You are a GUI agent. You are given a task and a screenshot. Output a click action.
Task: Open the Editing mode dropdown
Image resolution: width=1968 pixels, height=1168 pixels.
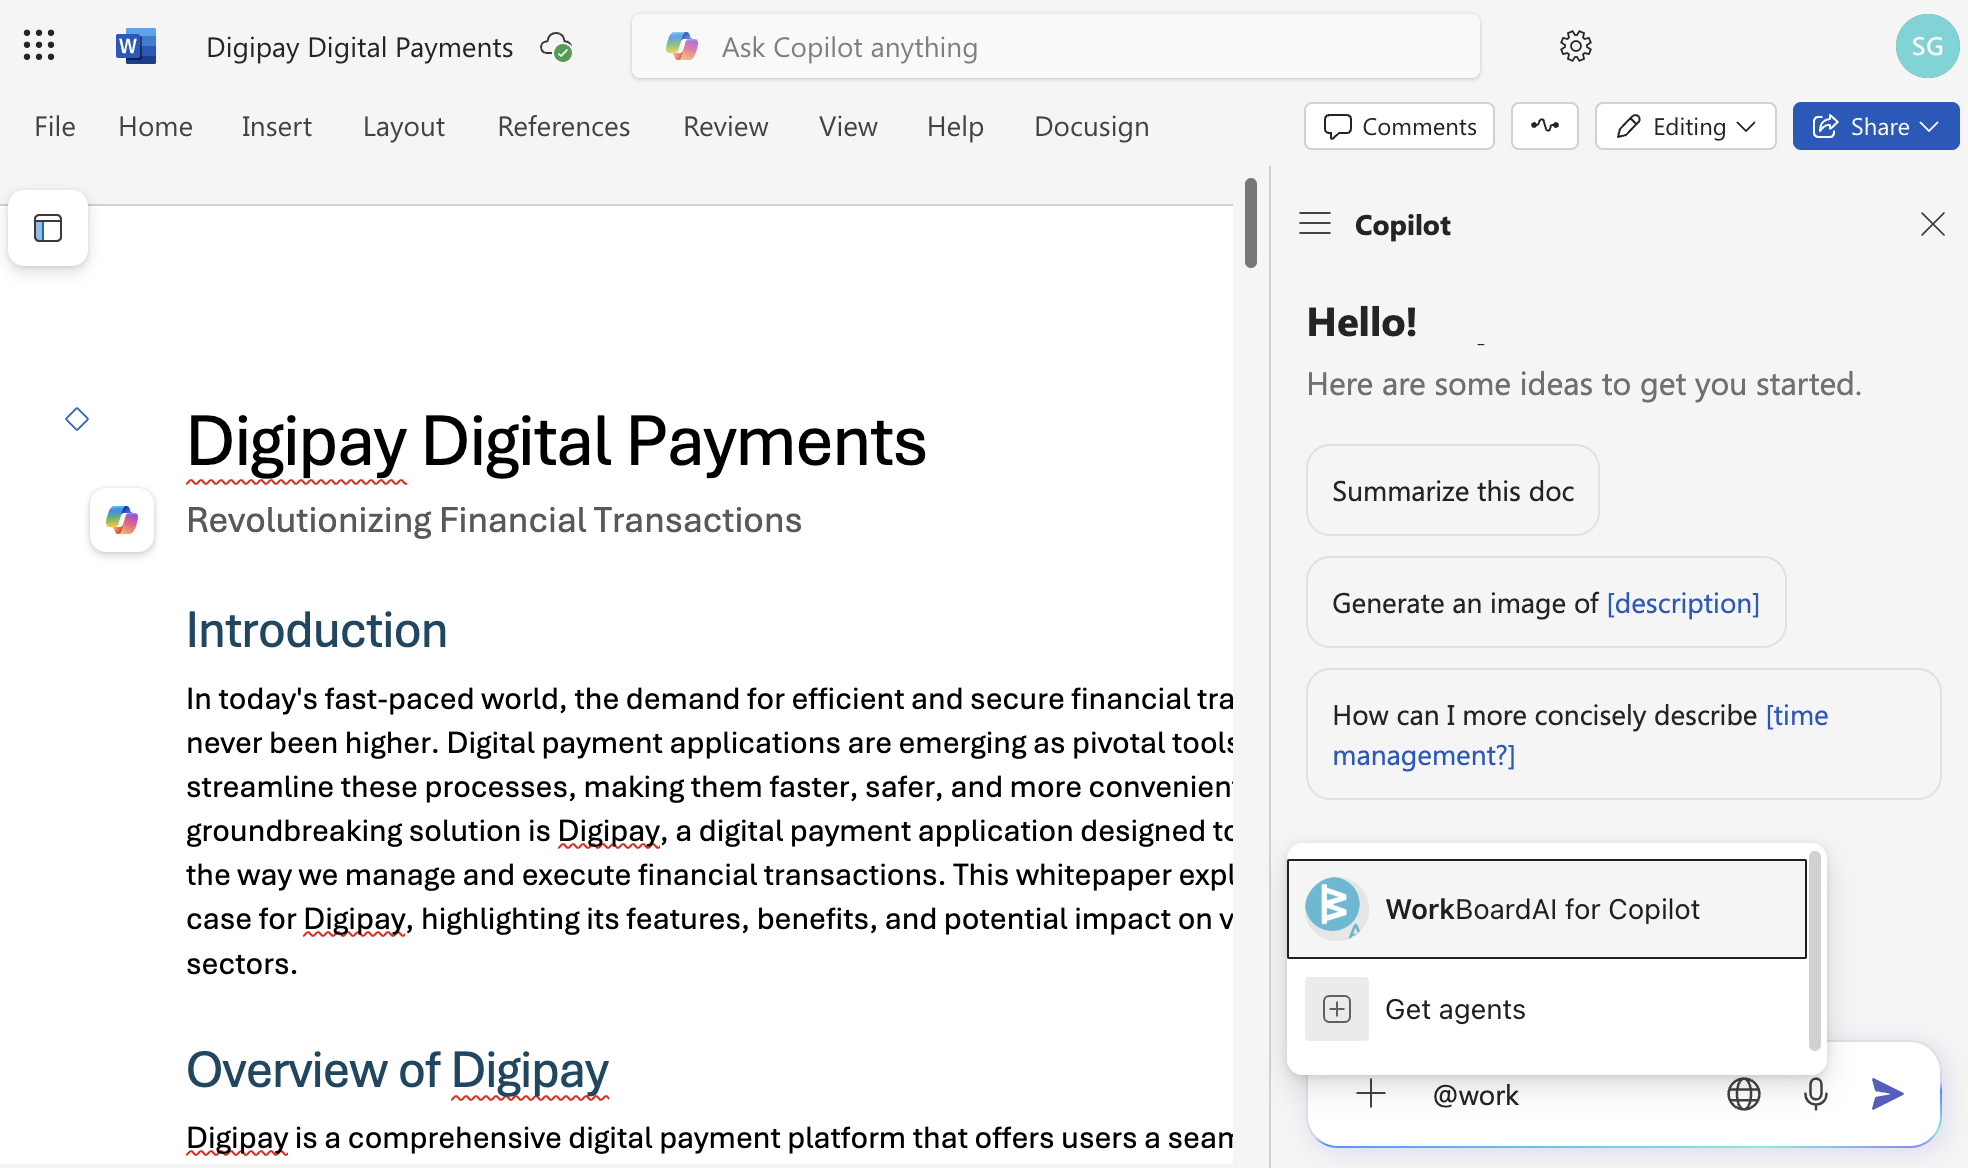click(x=1685, y=126)
